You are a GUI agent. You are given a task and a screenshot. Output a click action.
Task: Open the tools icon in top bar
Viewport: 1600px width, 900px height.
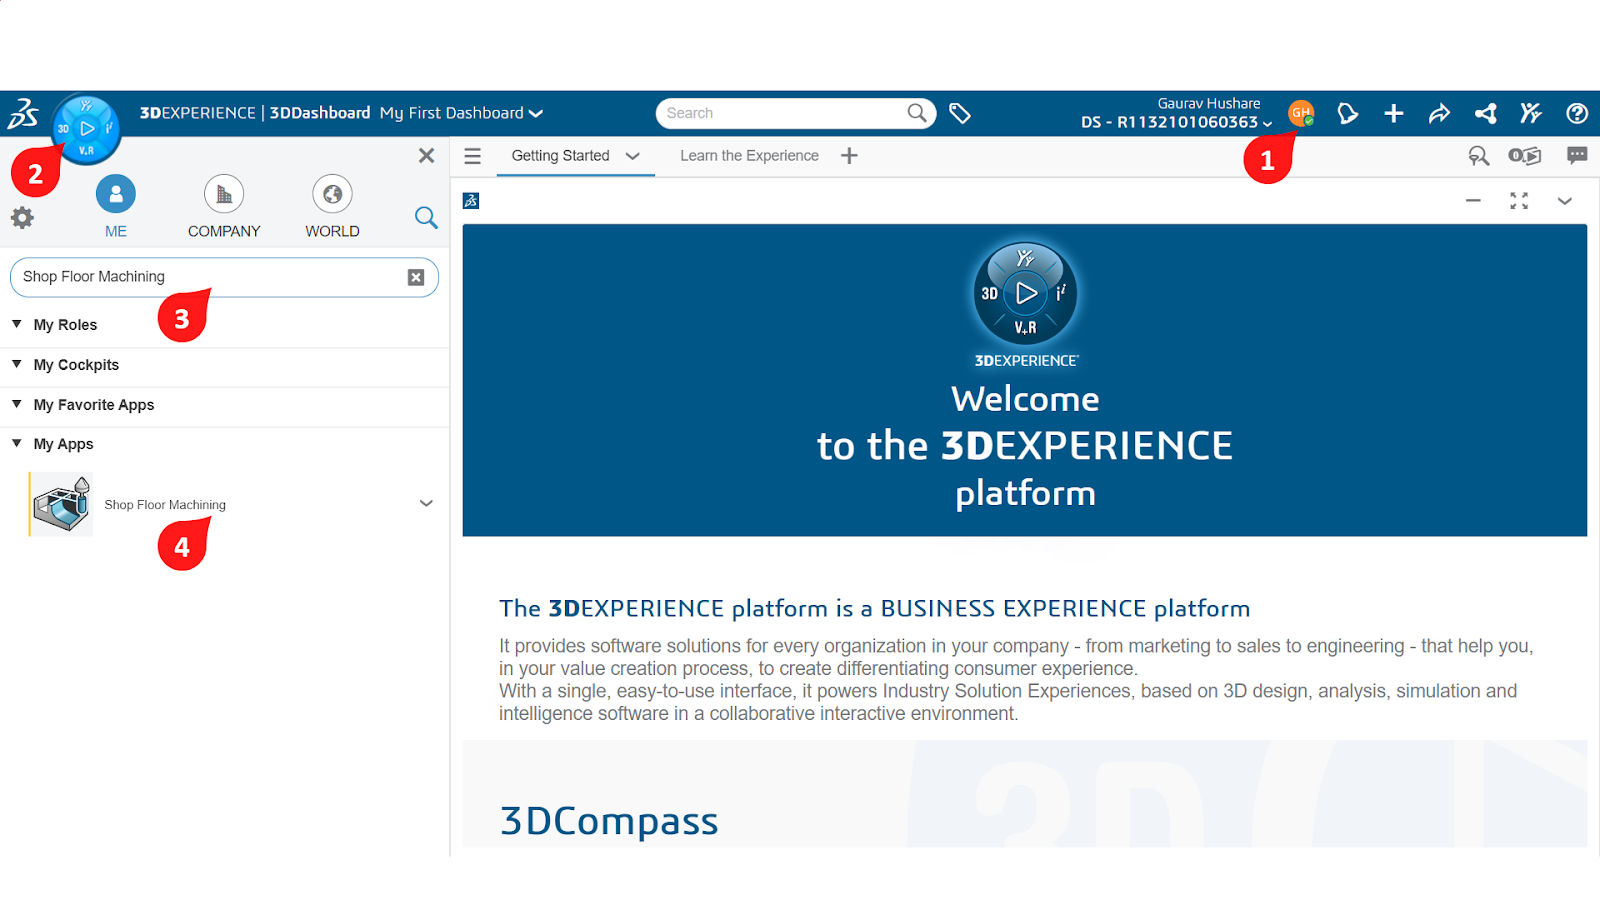tap(1531, 113)
